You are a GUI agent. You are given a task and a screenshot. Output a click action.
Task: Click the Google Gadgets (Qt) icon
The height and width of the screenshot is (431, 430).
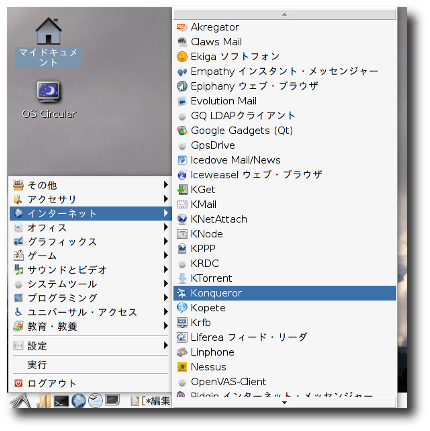pos(182,131)
